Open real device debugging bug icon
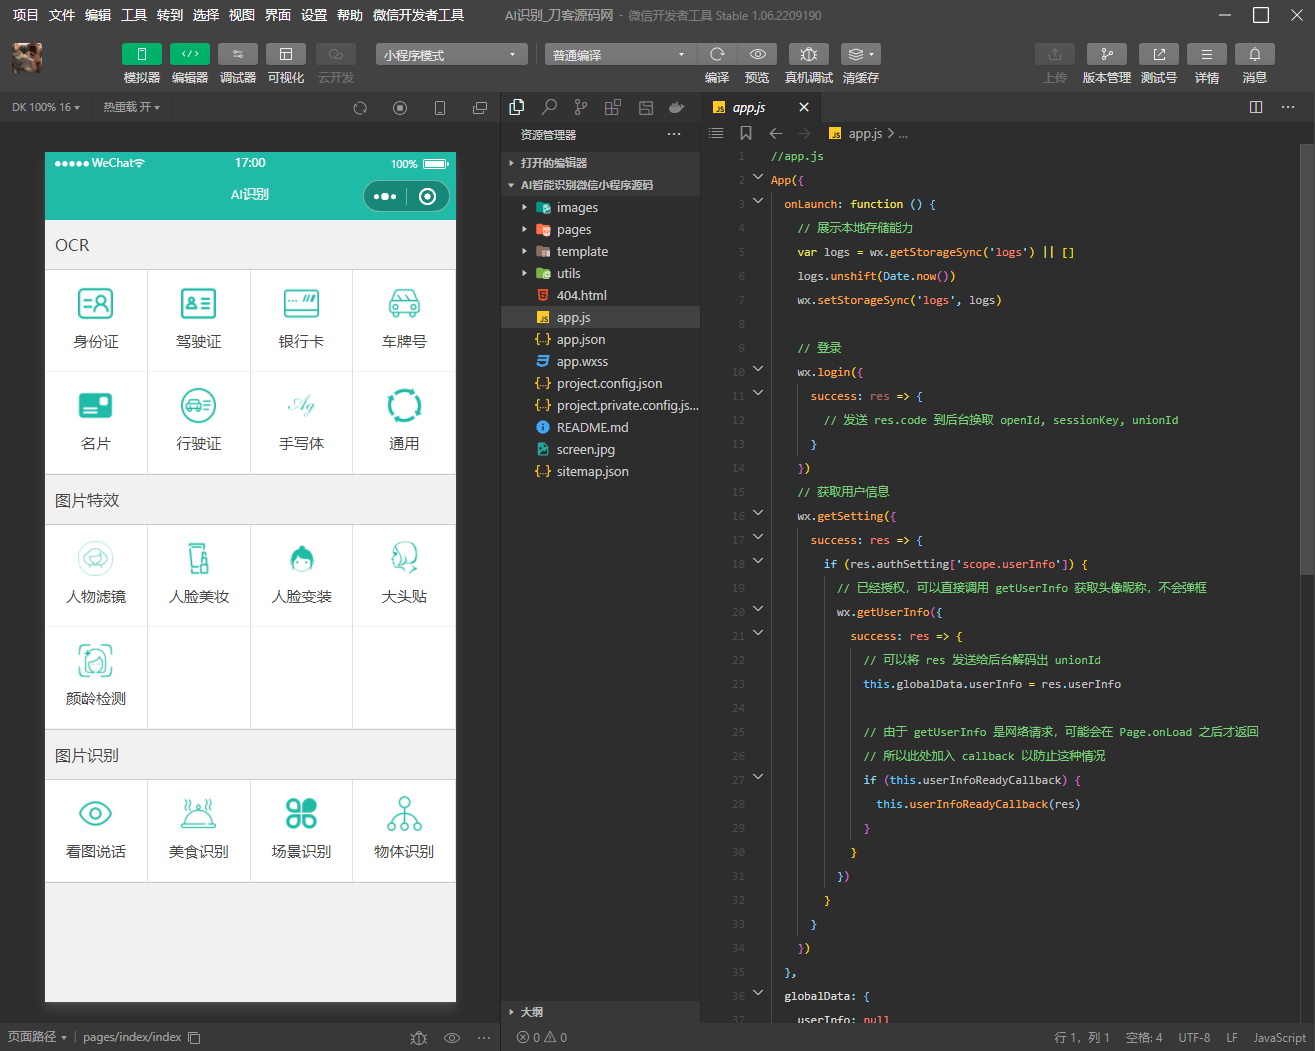Screen dimensions: 1315x1051 [808, 54]
